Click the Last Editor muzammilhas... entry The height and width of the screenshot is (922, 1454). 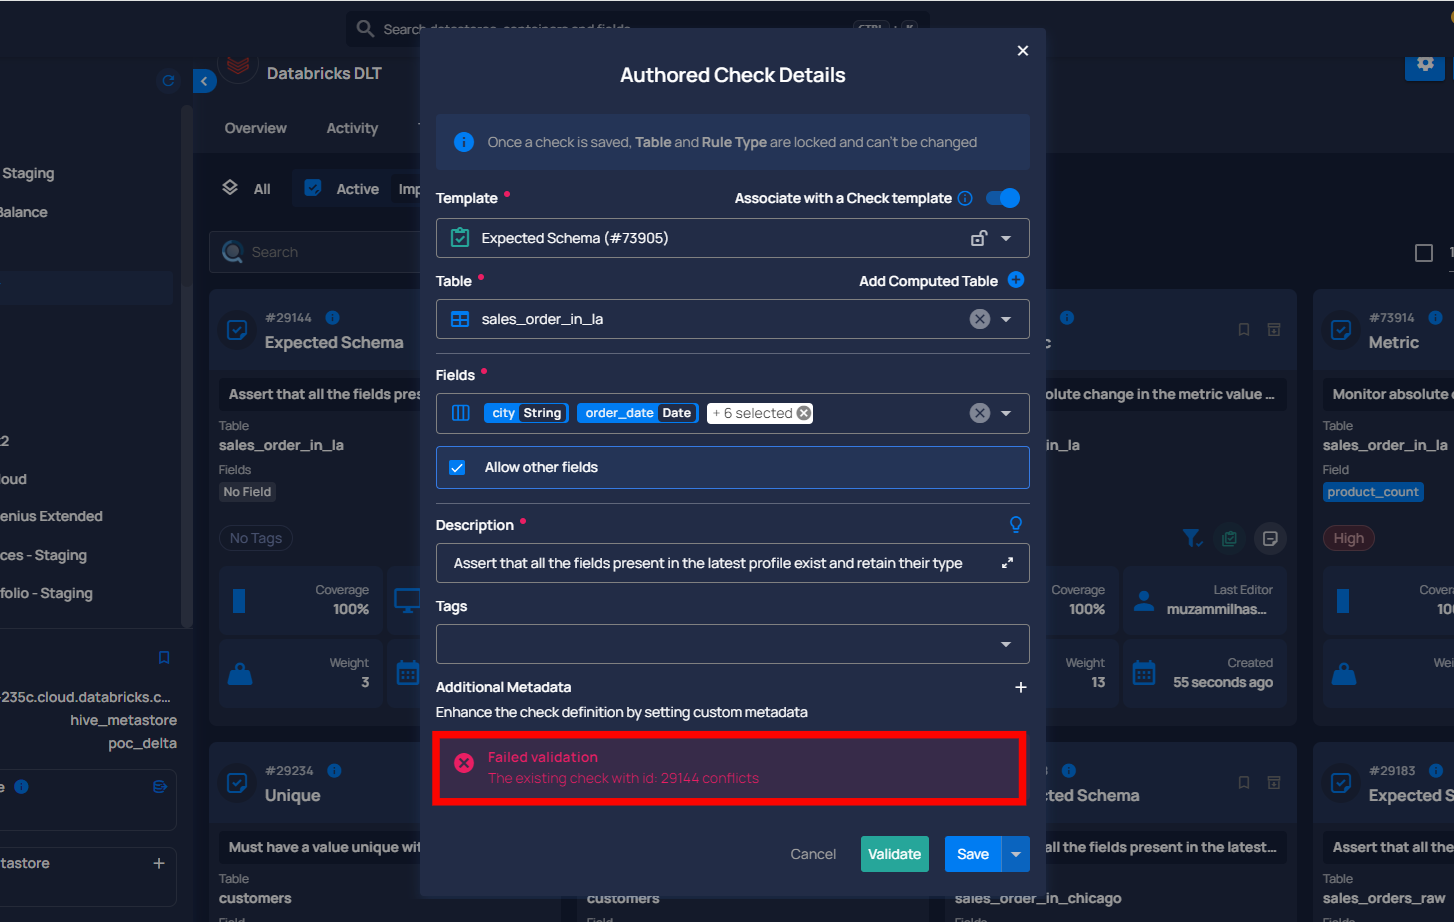click(x=1203, y=600)
